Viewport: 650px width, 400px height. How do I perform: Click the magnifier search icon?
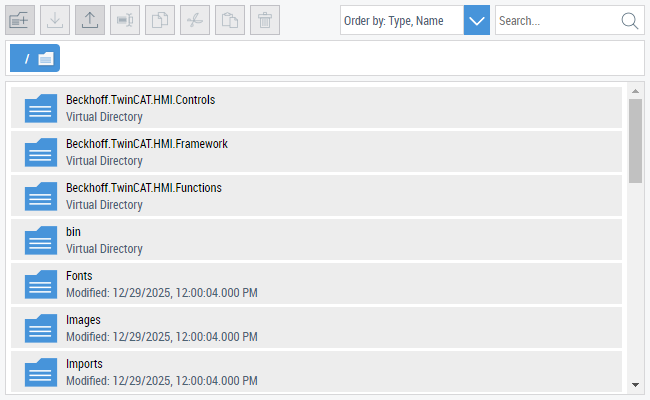pyautogui.click(x=630, y=20)
